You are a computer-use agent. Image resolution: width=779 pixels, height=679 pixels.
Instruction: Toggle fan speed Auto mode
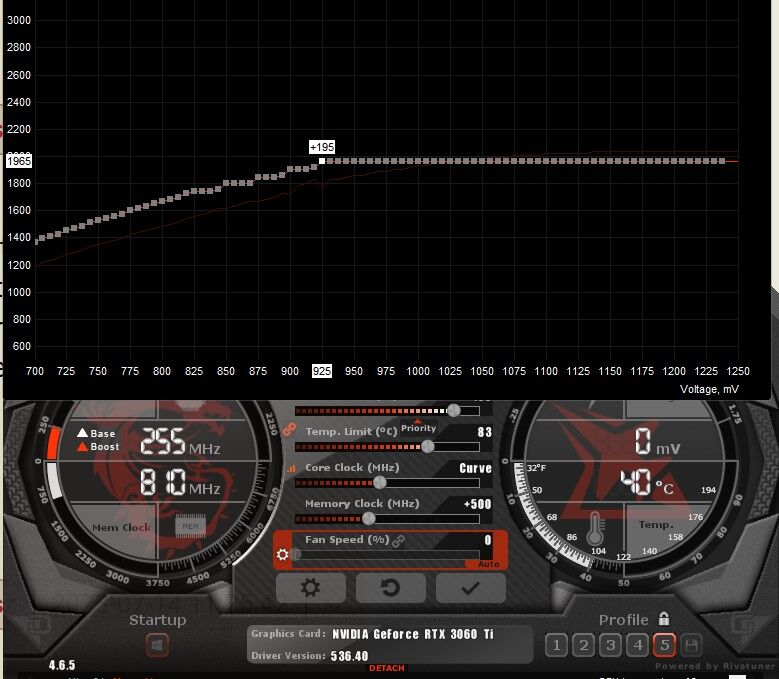[x=488, y=564]
